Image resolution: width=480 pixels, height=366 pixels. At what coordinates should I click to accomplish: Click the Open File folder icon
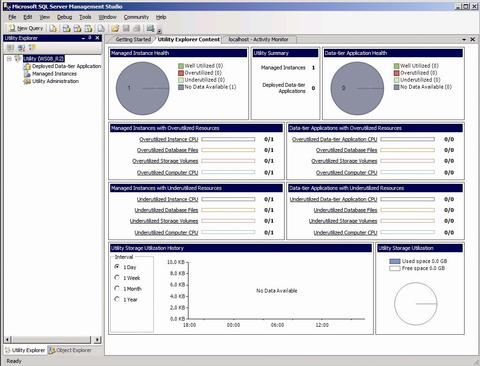pos(115,28)
